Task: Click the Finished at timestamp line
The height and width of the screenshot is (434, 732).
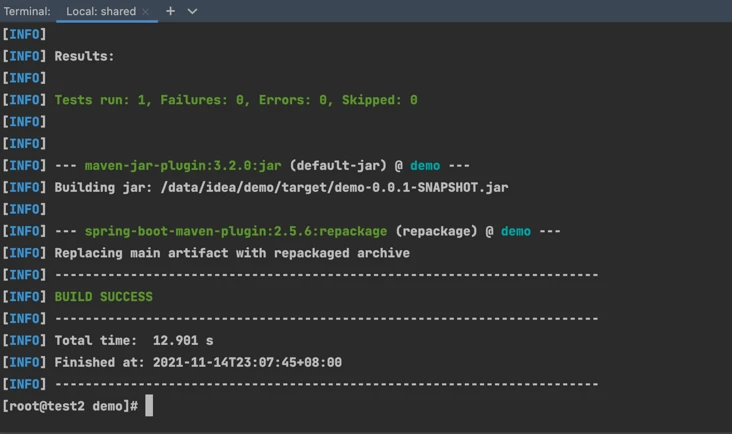Action: 198,363
